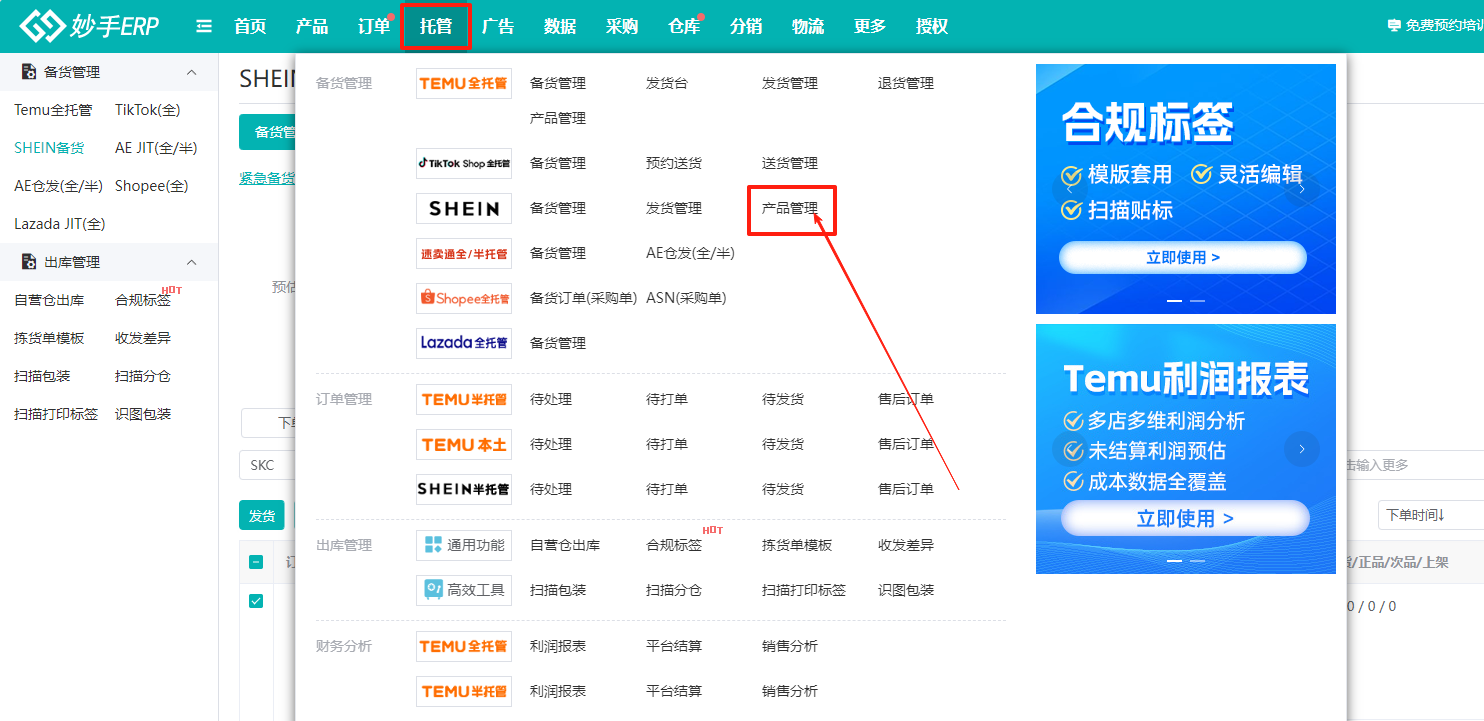Screen dimensions: 1484x721
Task: Click the TEMU本土 logo
Action: coord(464,444)
